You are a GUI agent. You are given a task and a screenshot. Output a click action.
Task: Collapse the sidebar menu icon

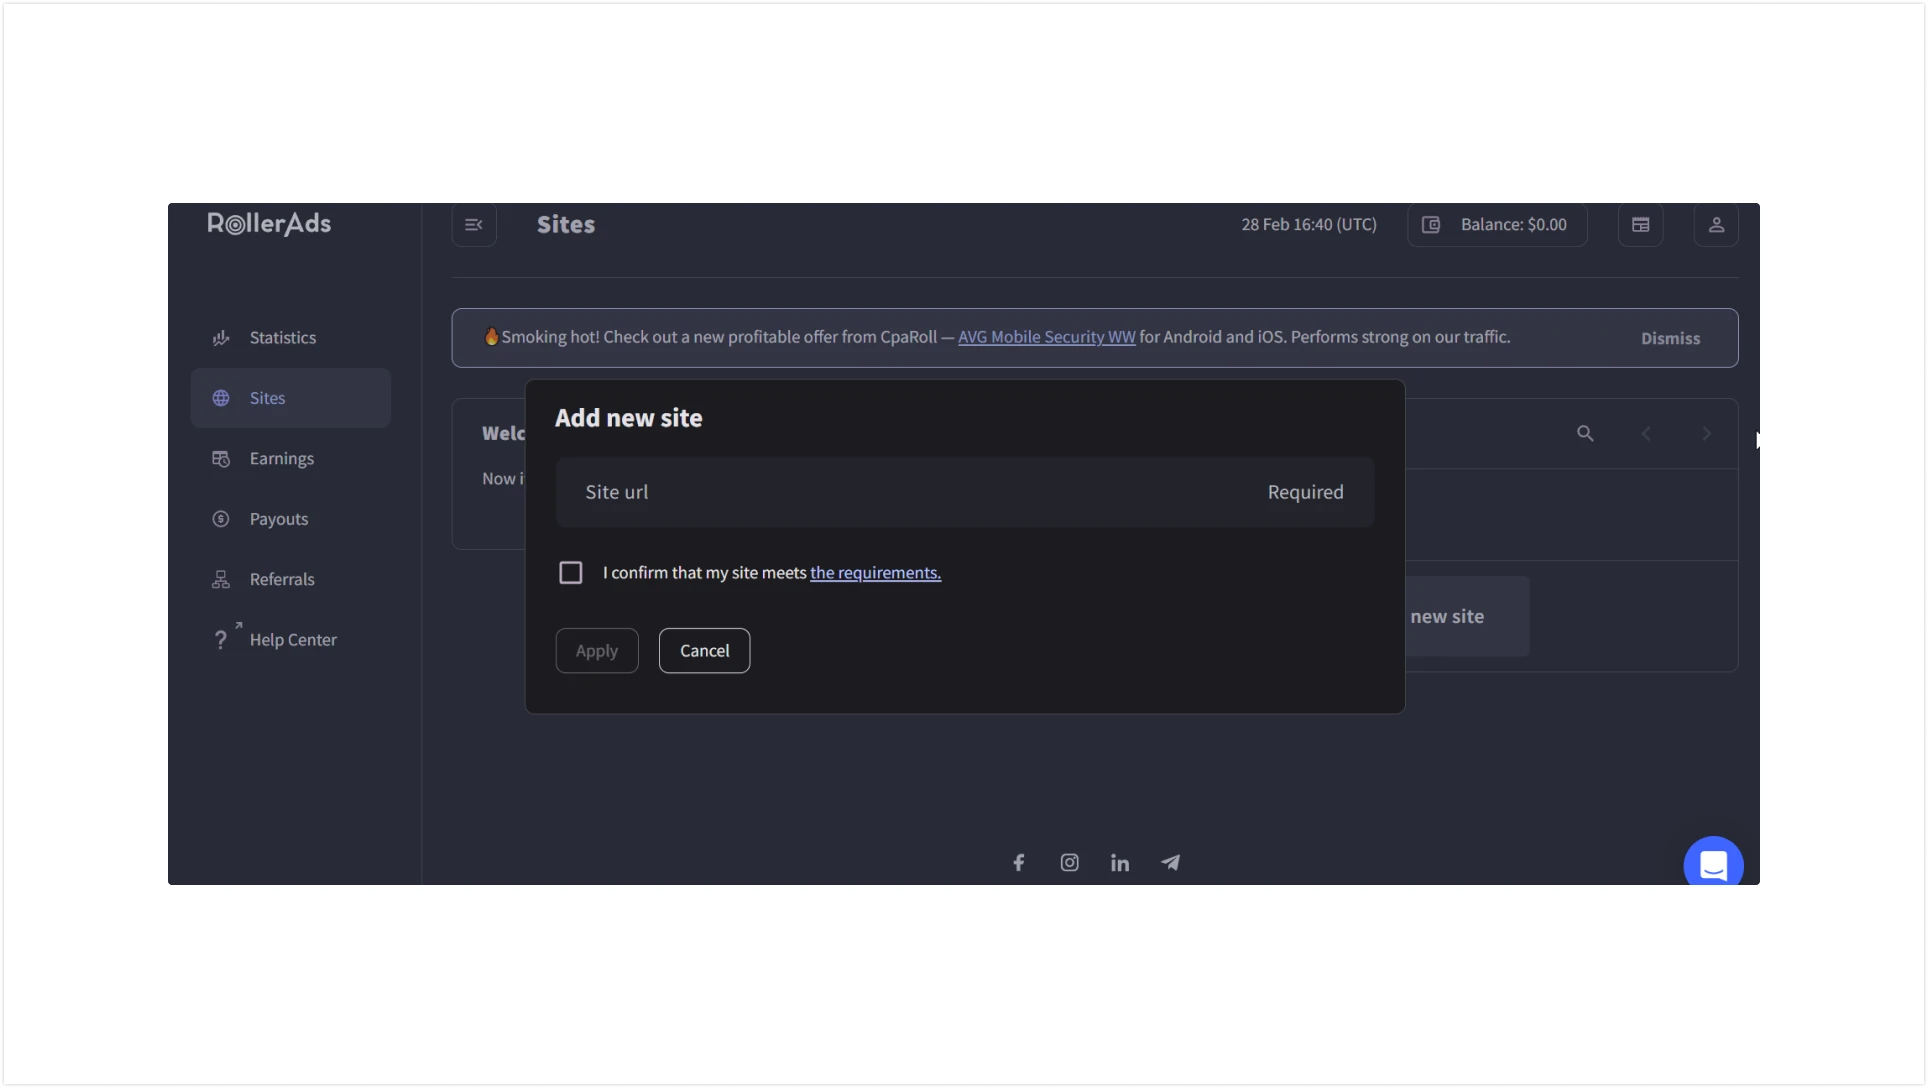474,225
